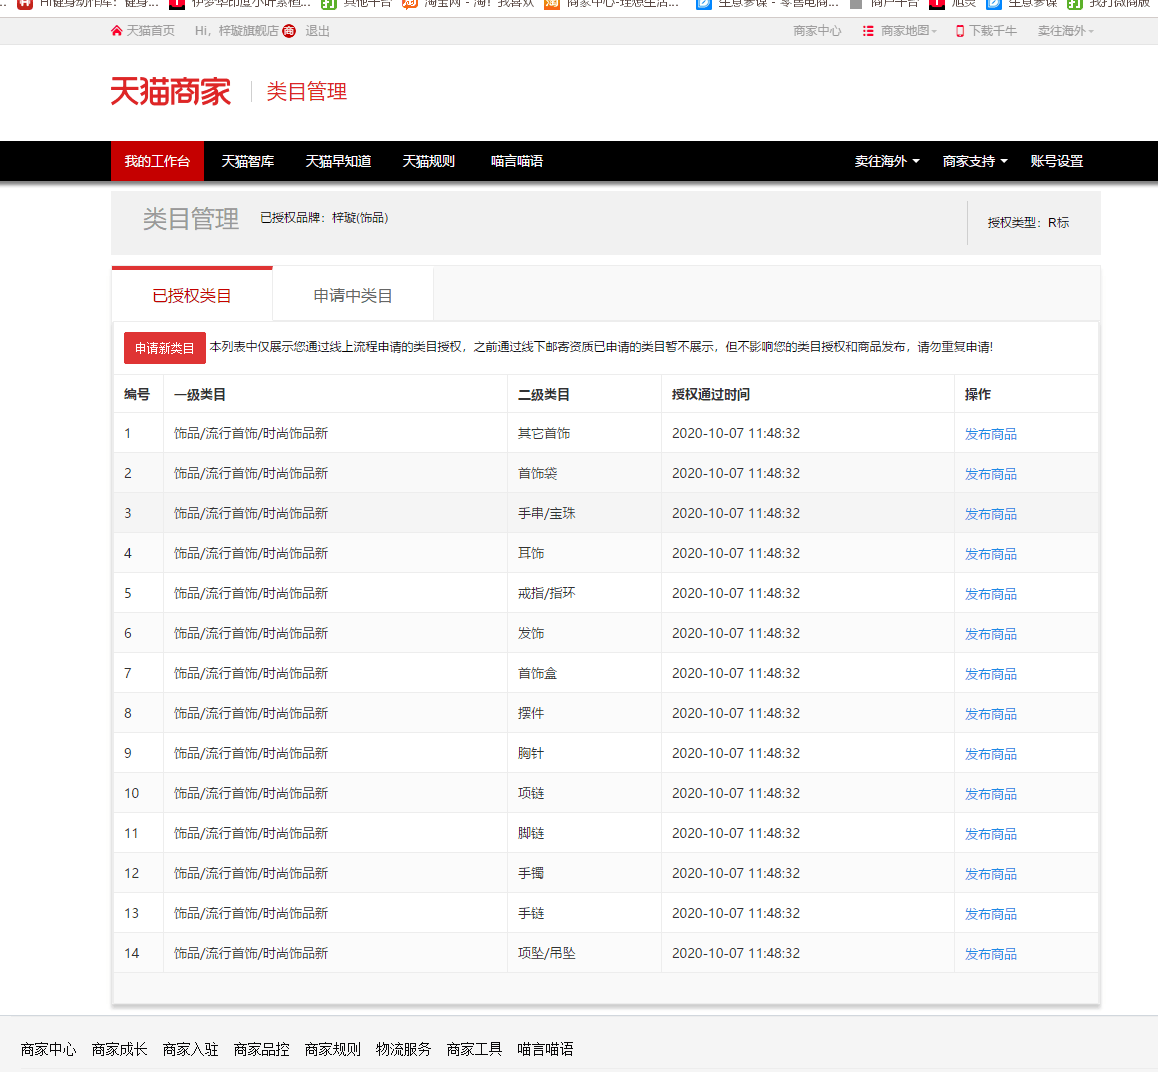This screenshot has height=1072, width=1158.
Task: Open the 天猫规则 menu item
Action: pyautogui.click(x=428, y=161)
